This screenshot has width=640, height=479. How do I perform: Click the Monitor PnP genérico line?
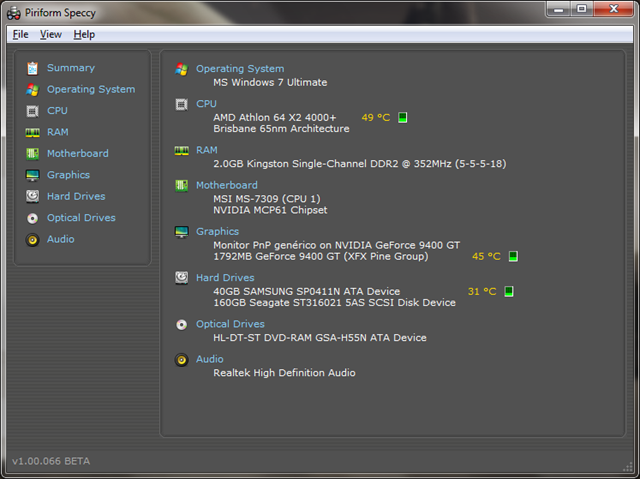click(x=336, y=245)
